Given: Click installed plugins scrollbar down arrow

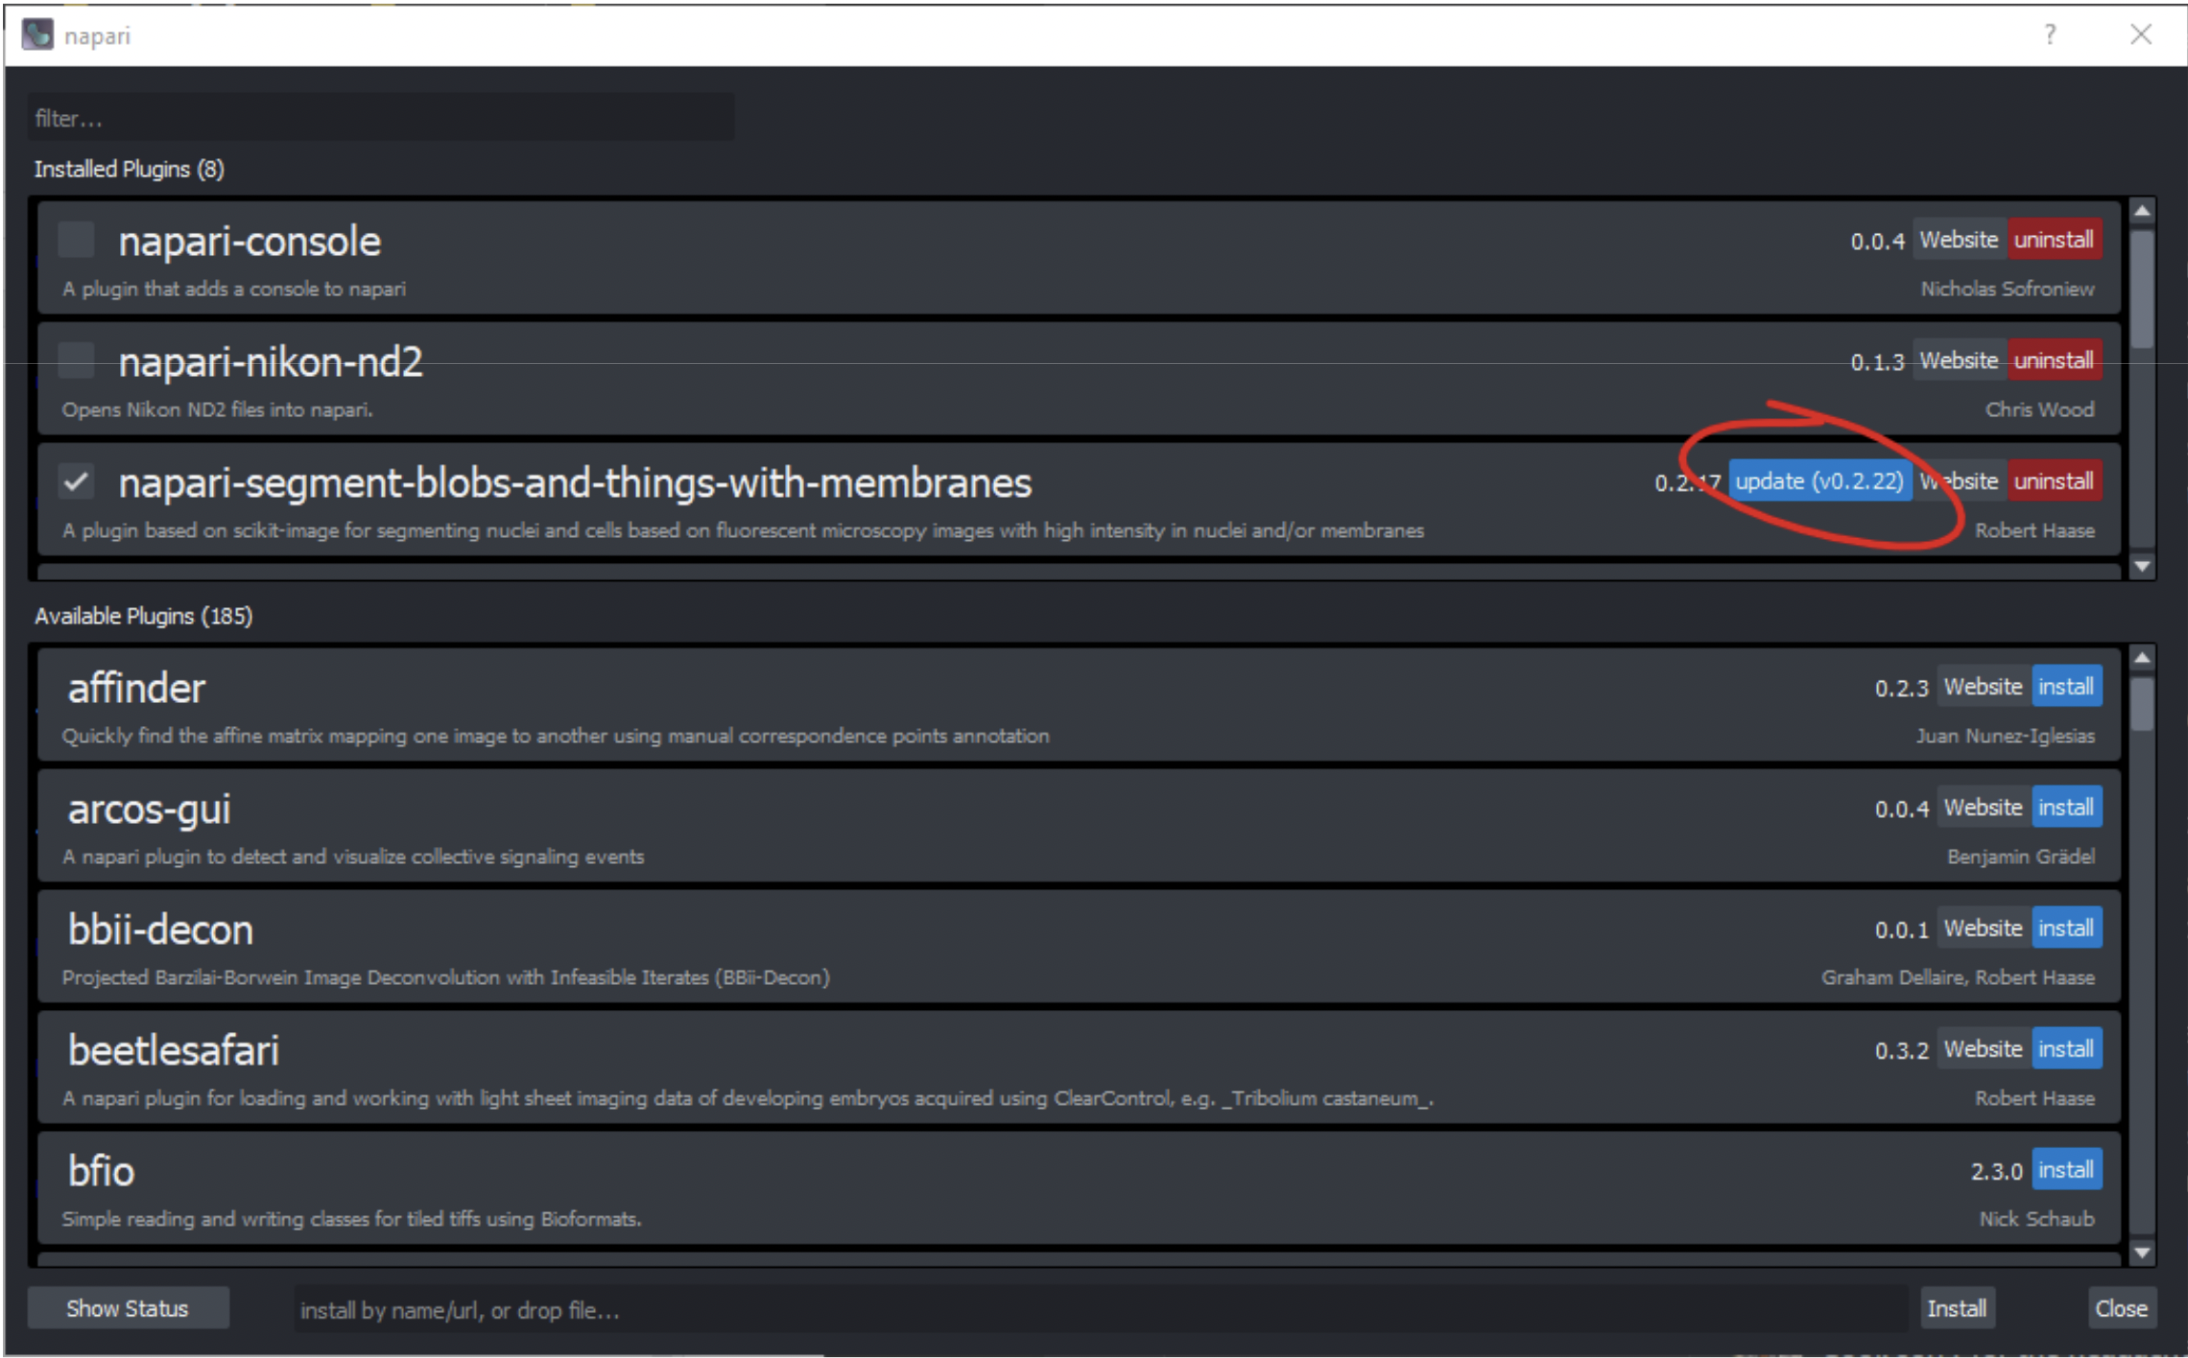Looking at the screenshot, I should click(x=2142, y=566).
